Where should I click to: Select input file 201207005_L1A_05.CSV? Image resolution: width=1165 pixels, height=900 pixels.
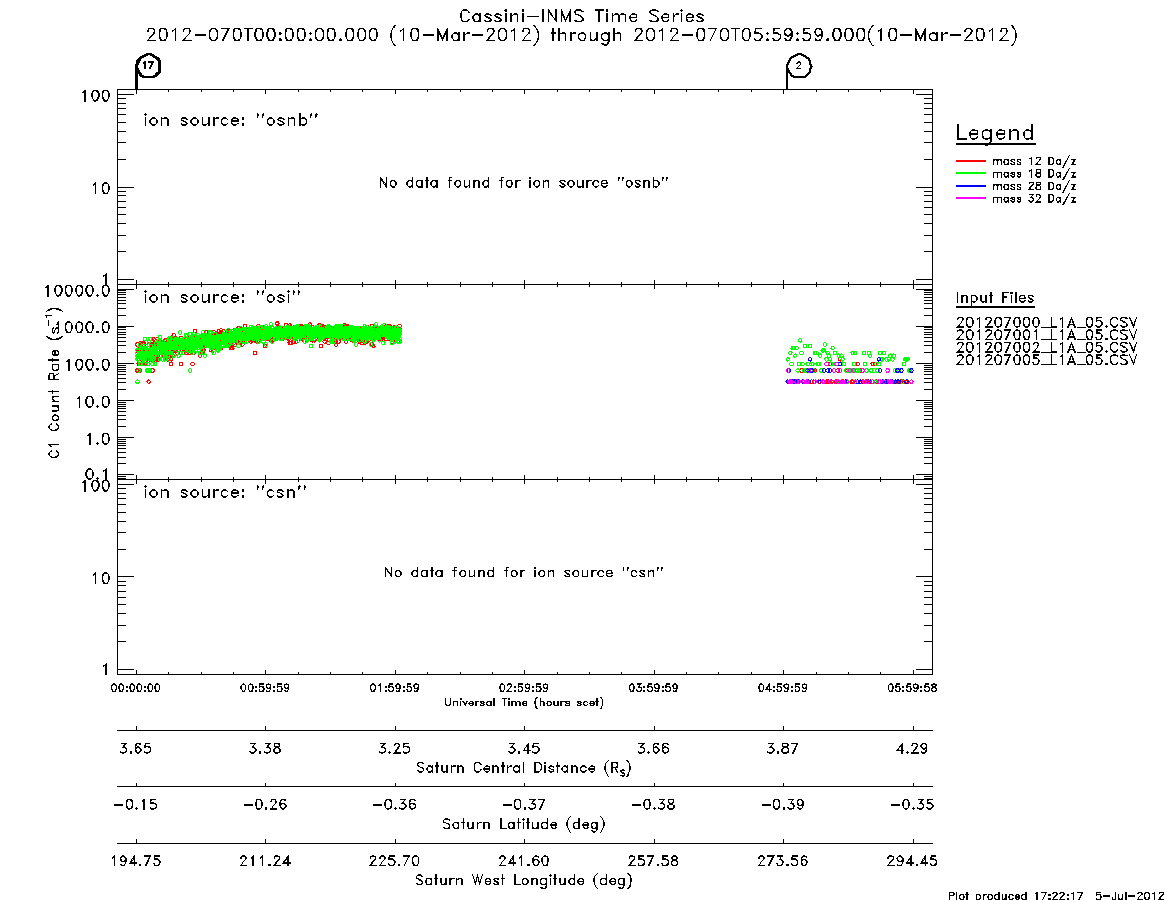click(1046, 360)
